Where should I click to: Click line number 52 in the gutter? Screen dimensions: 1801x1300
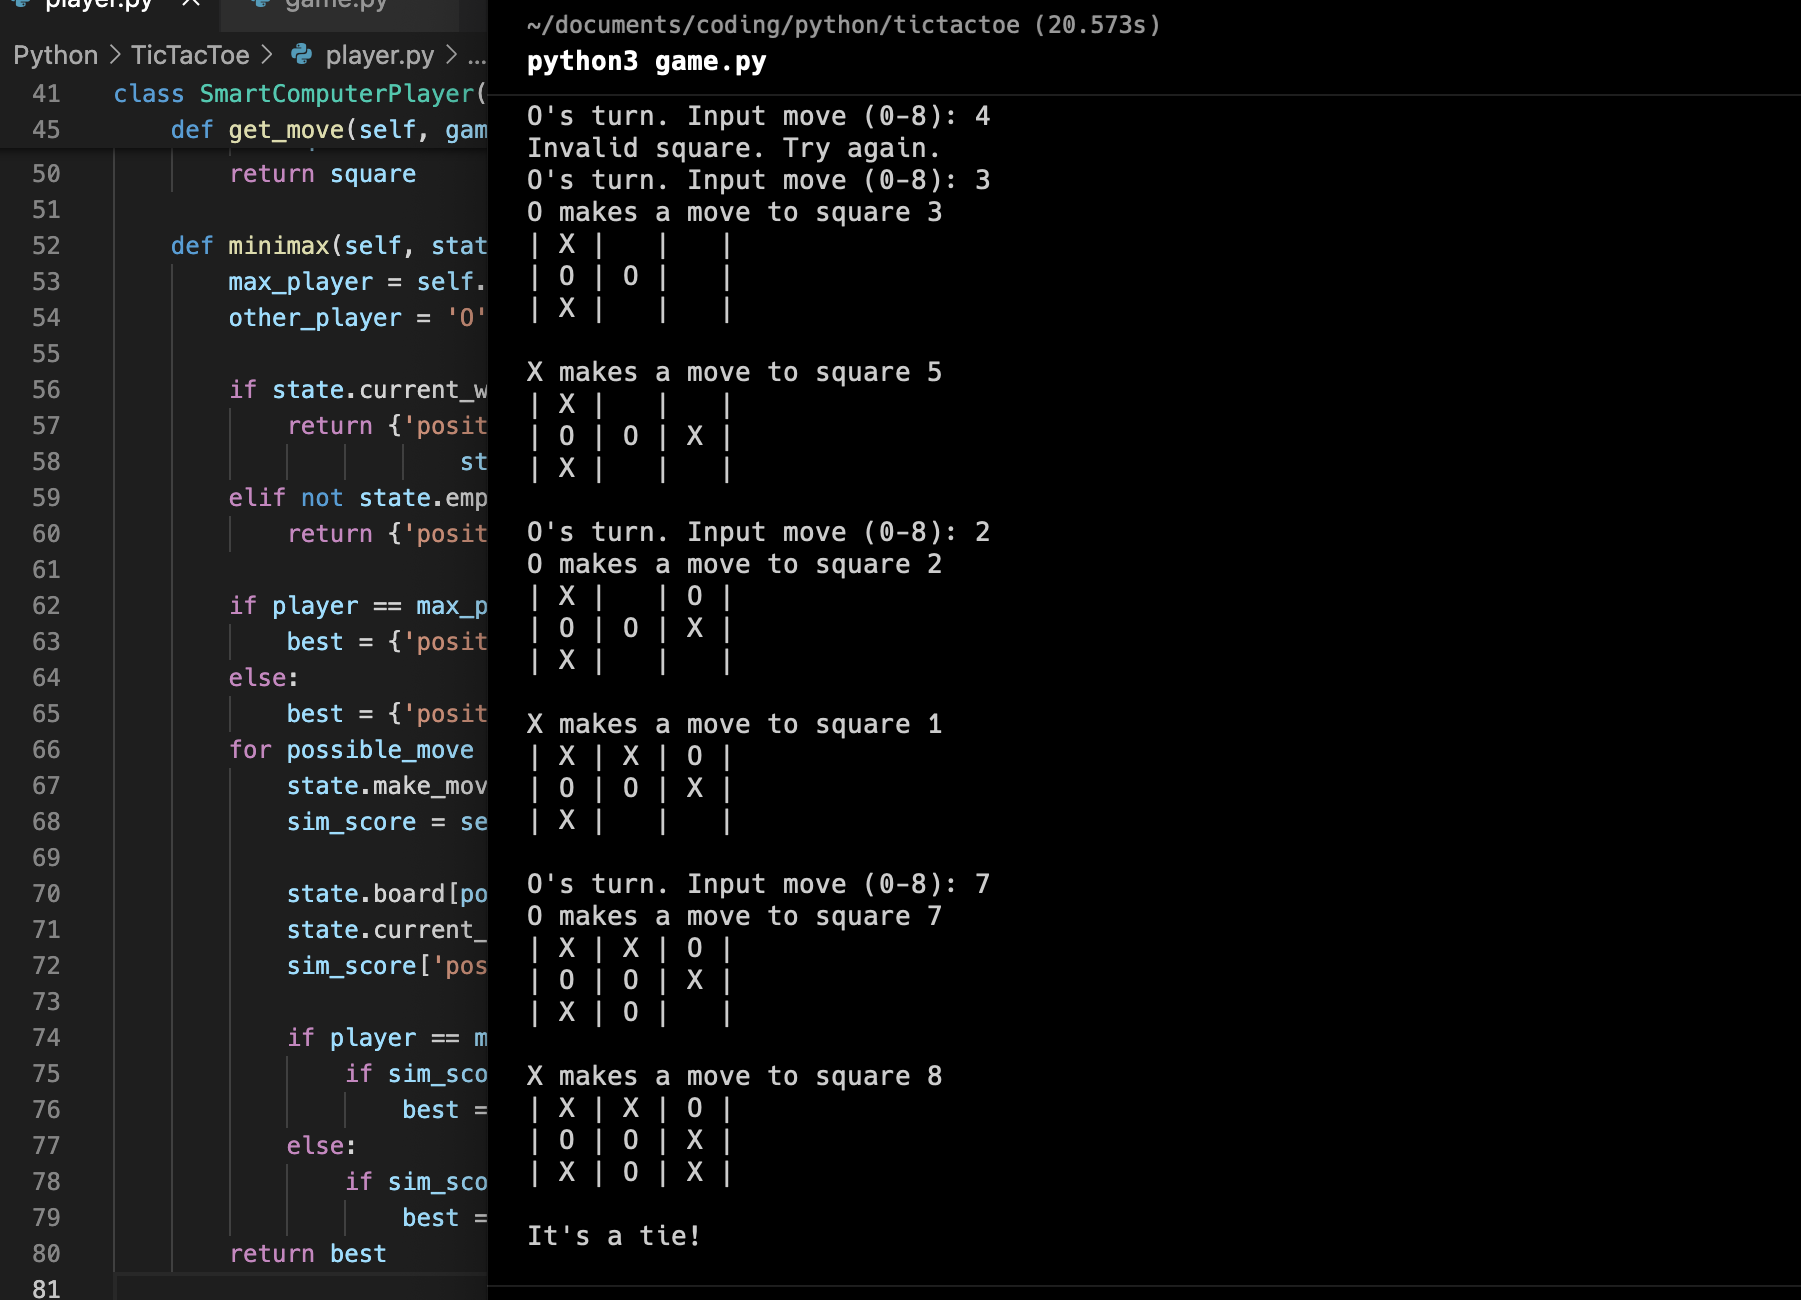pos(46,246)
